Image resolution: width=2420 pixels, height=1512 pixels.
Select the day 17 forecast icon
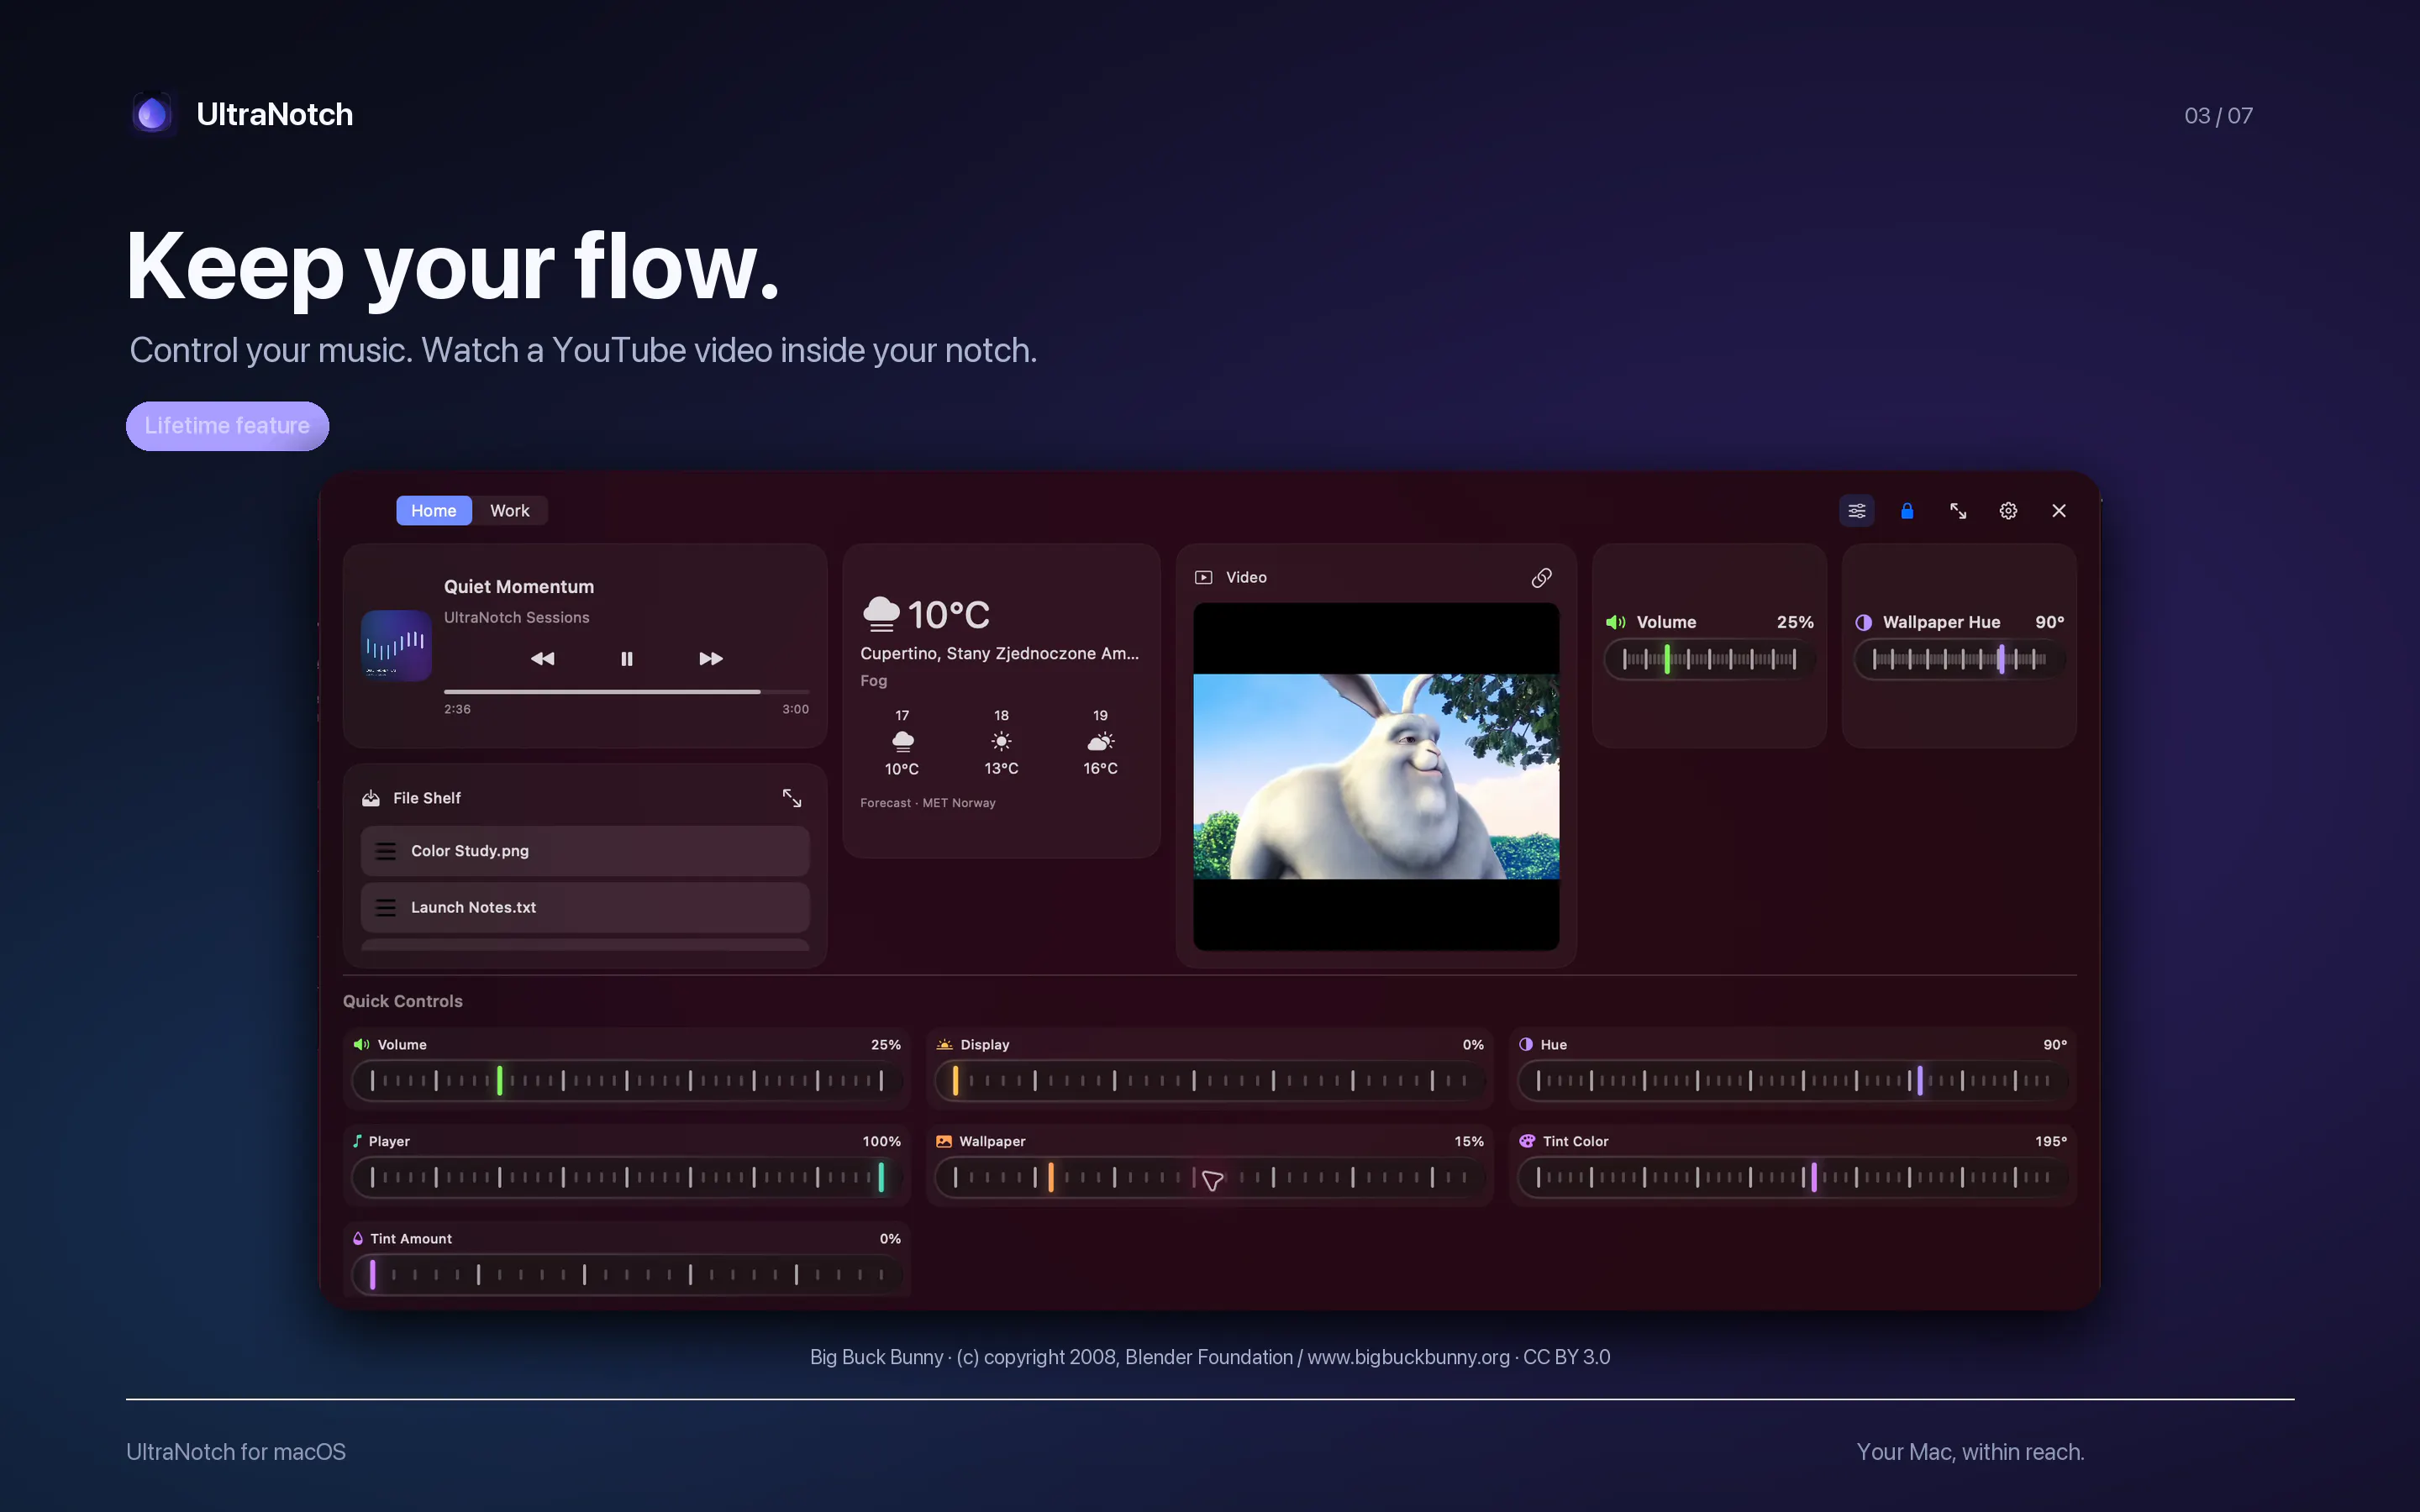(x=902, y=742)
